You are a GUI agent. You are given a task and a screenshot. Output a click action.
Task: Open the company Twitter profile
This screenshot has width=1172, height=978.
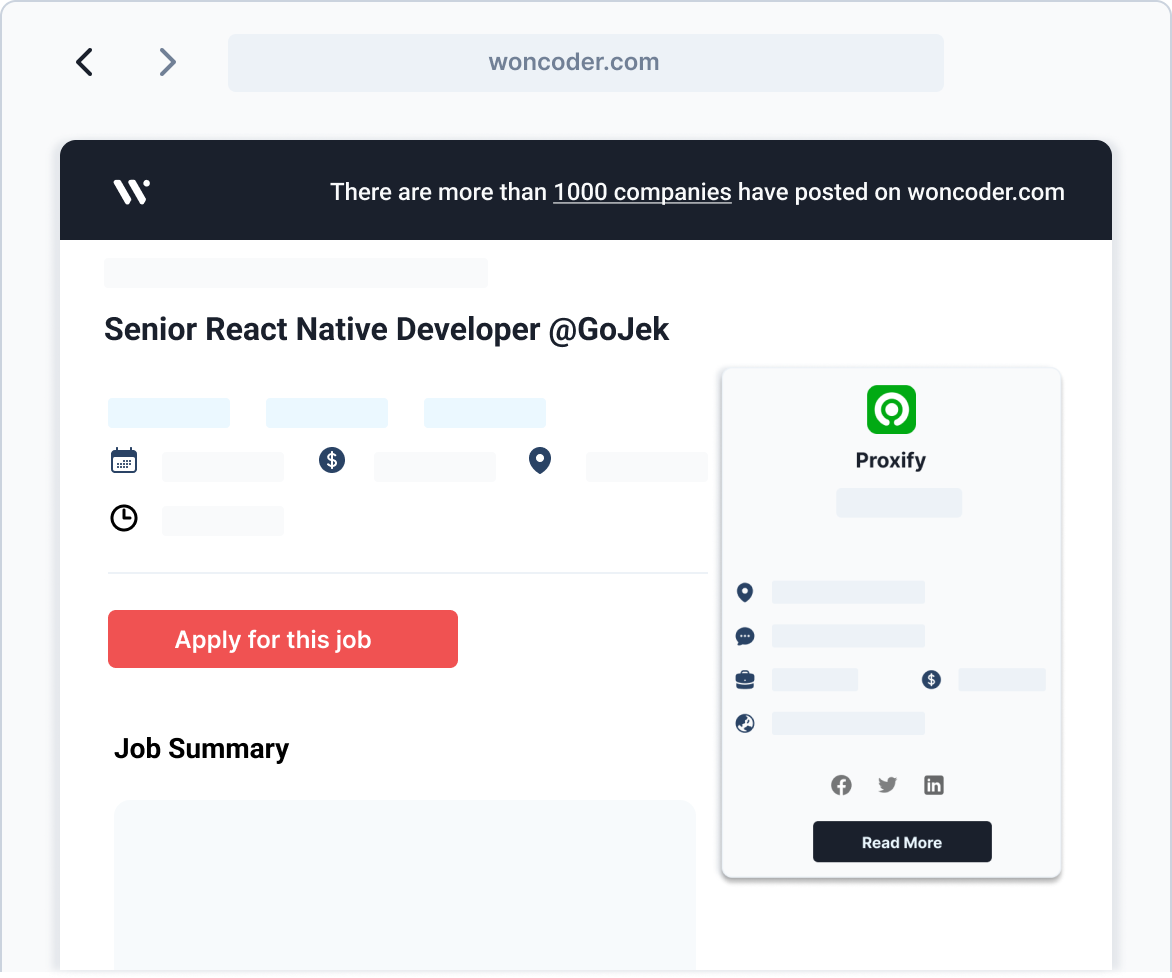point(887,785)
